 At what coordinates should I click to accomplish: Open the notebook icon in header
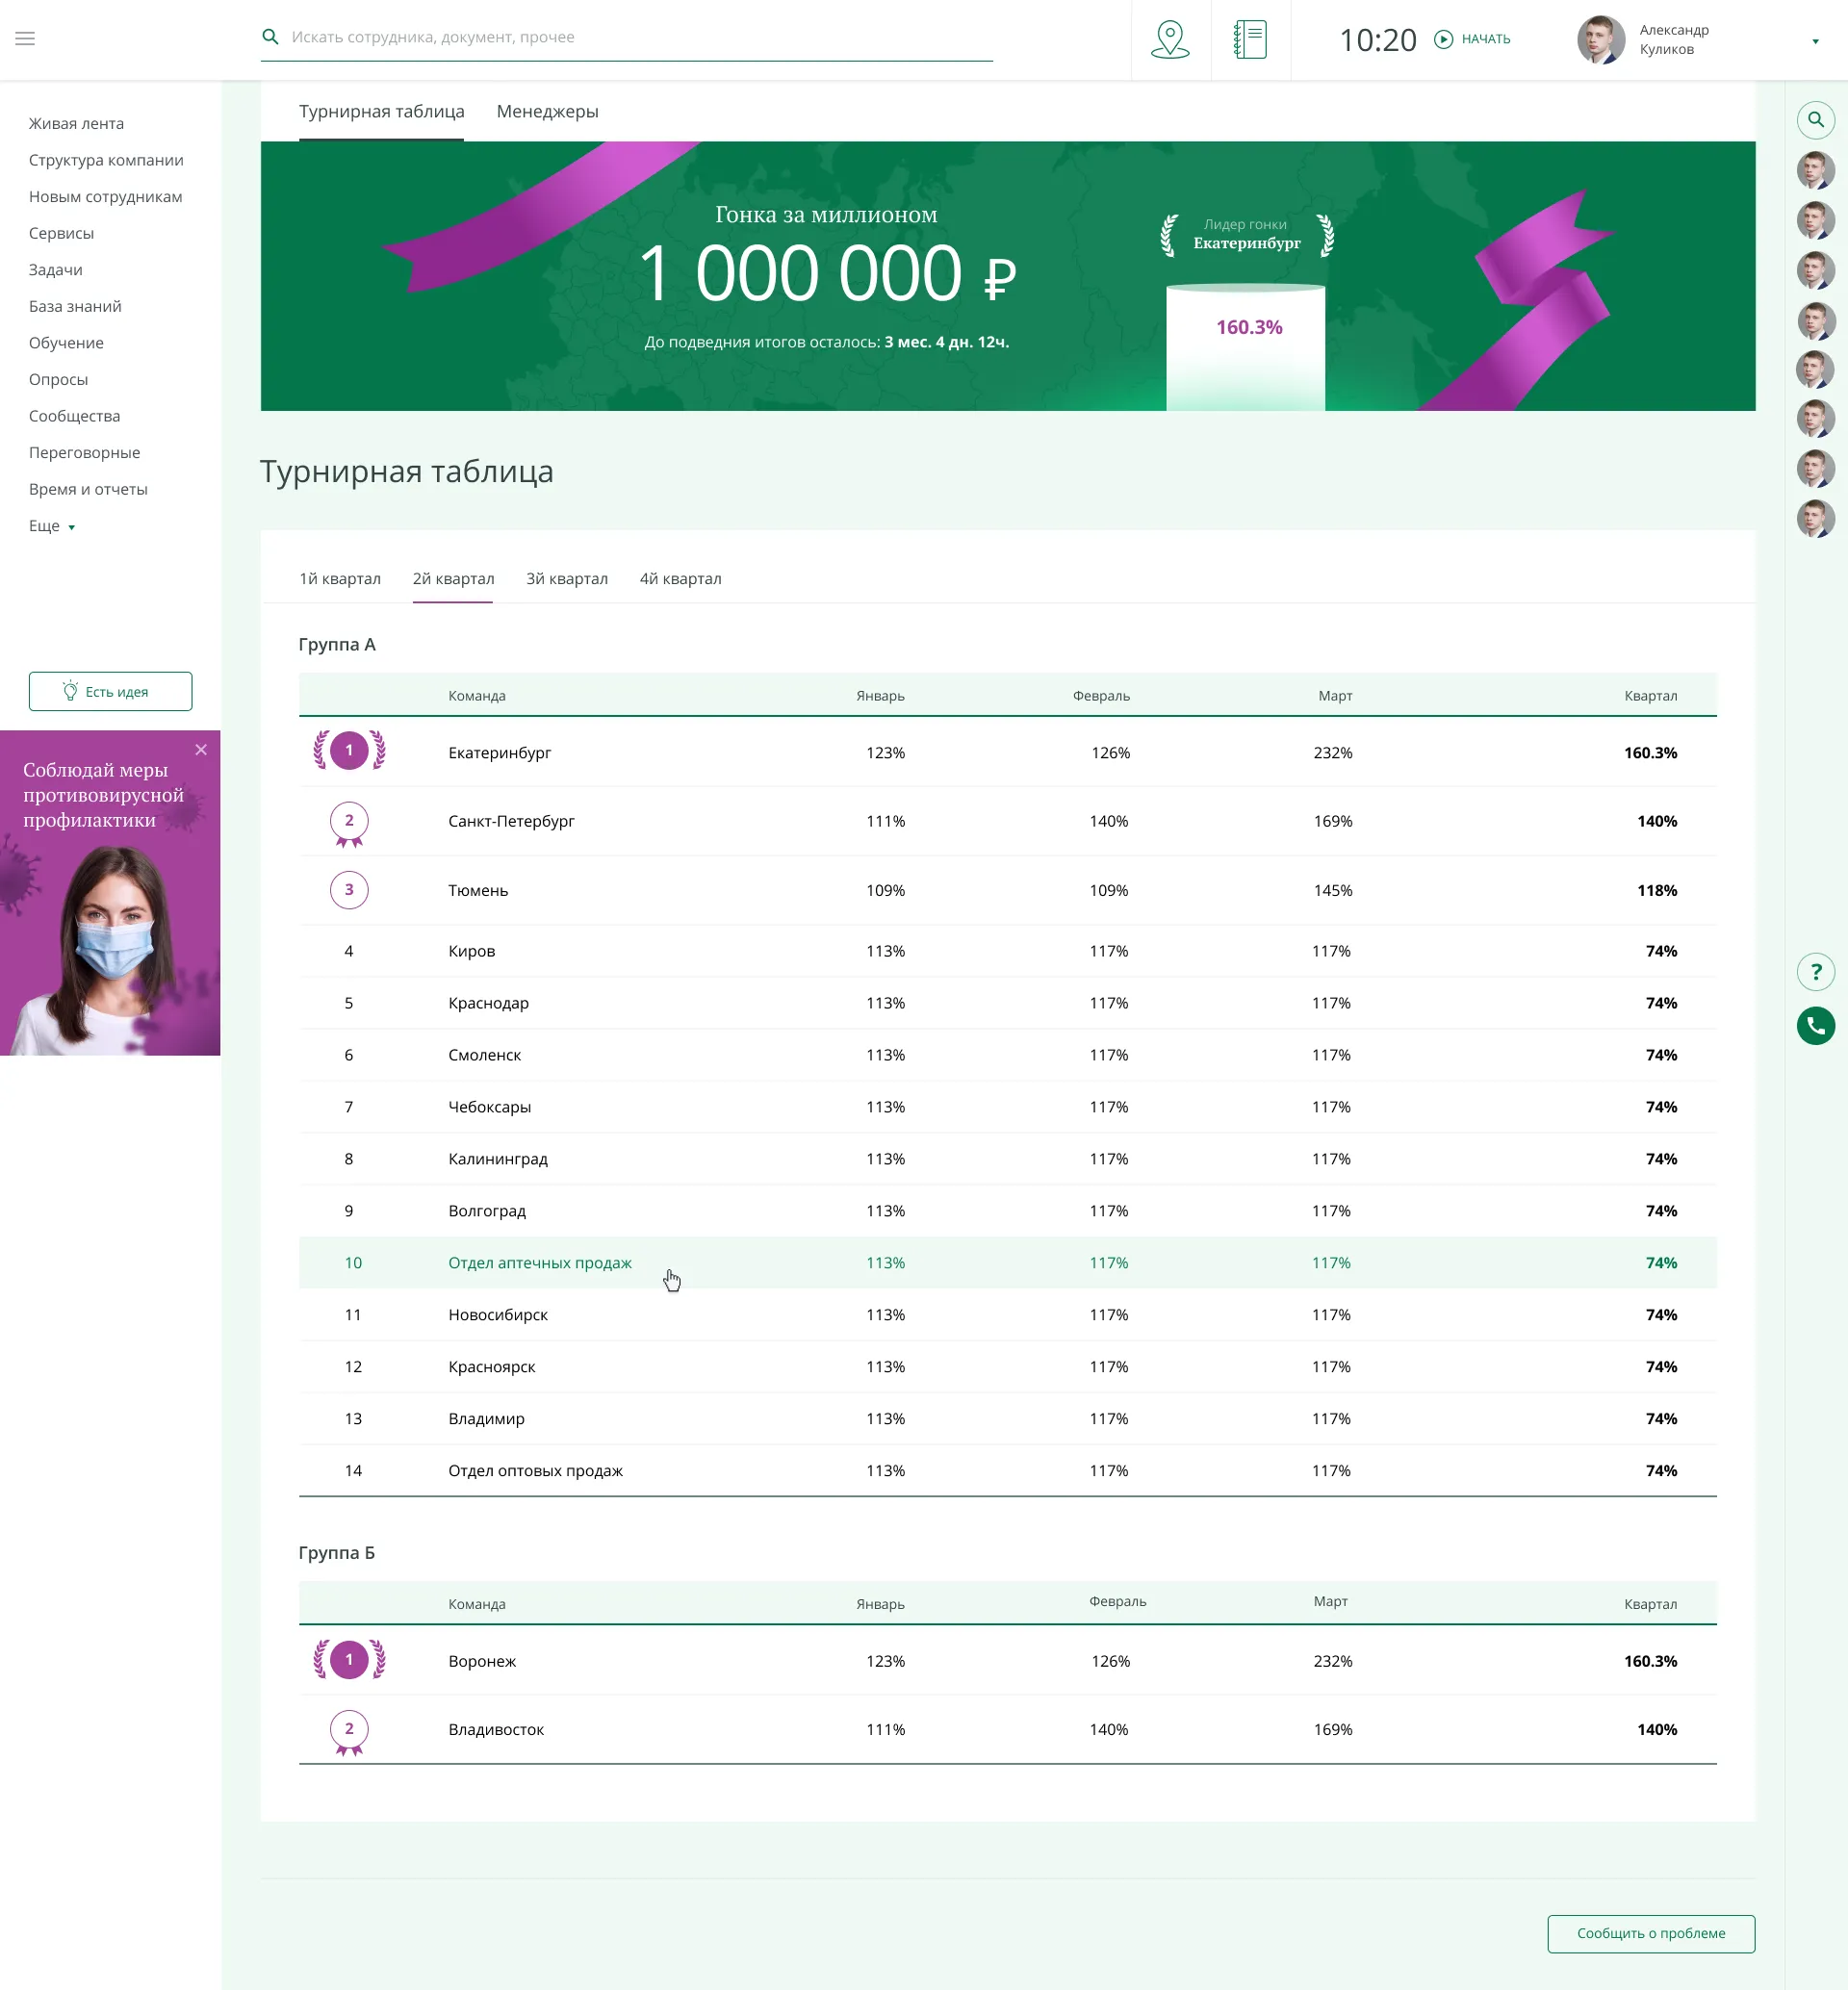tap(1250, 40)
